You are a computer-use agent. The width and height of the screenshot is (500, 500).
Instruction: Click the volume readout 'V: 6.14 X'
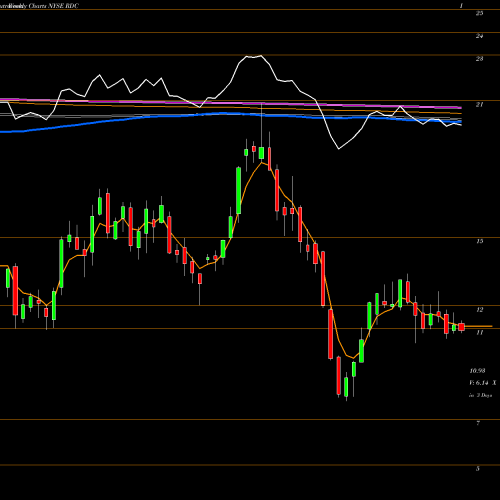[483, 383]
